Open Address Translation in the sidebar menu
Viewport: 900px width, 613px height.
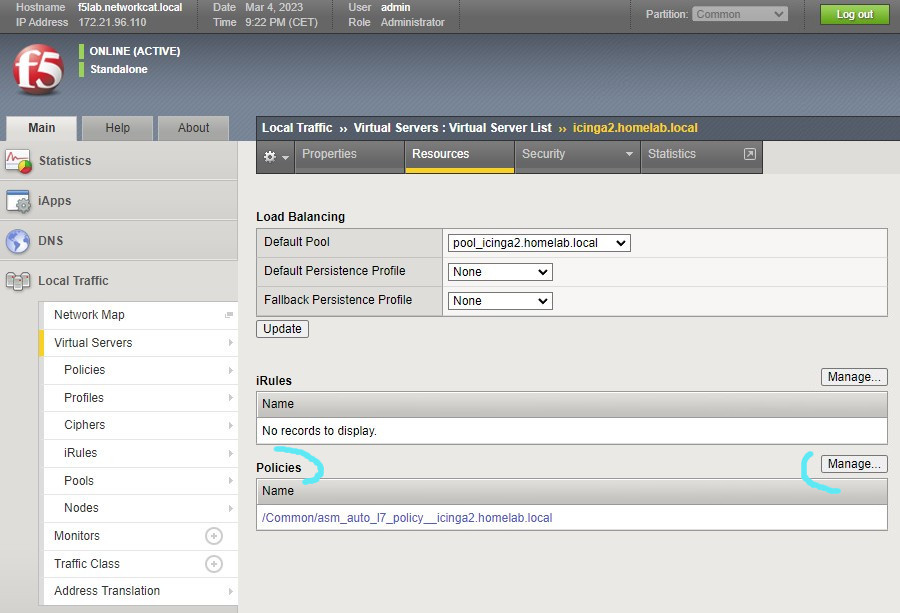coord(107,591)
